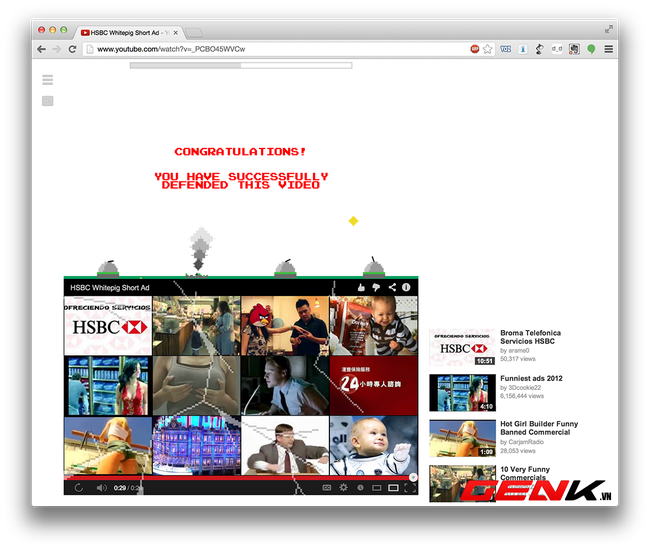650x550 pixels.
Task: Open the blue VOS extension icon
Action: pos(505,49)
